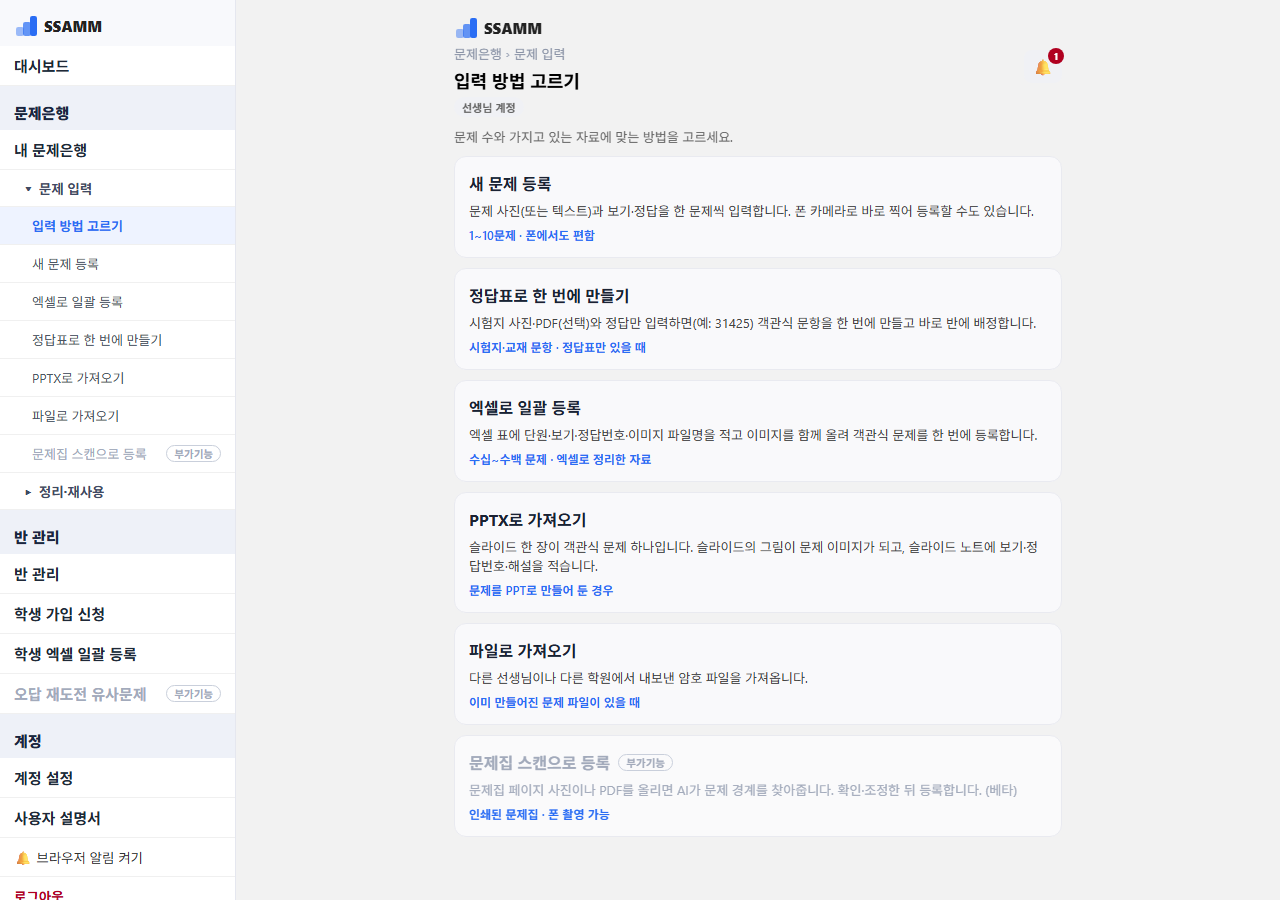Collapse the 문제 입력 tree section
Viewport: 1280px width, 900px height.
117,188
